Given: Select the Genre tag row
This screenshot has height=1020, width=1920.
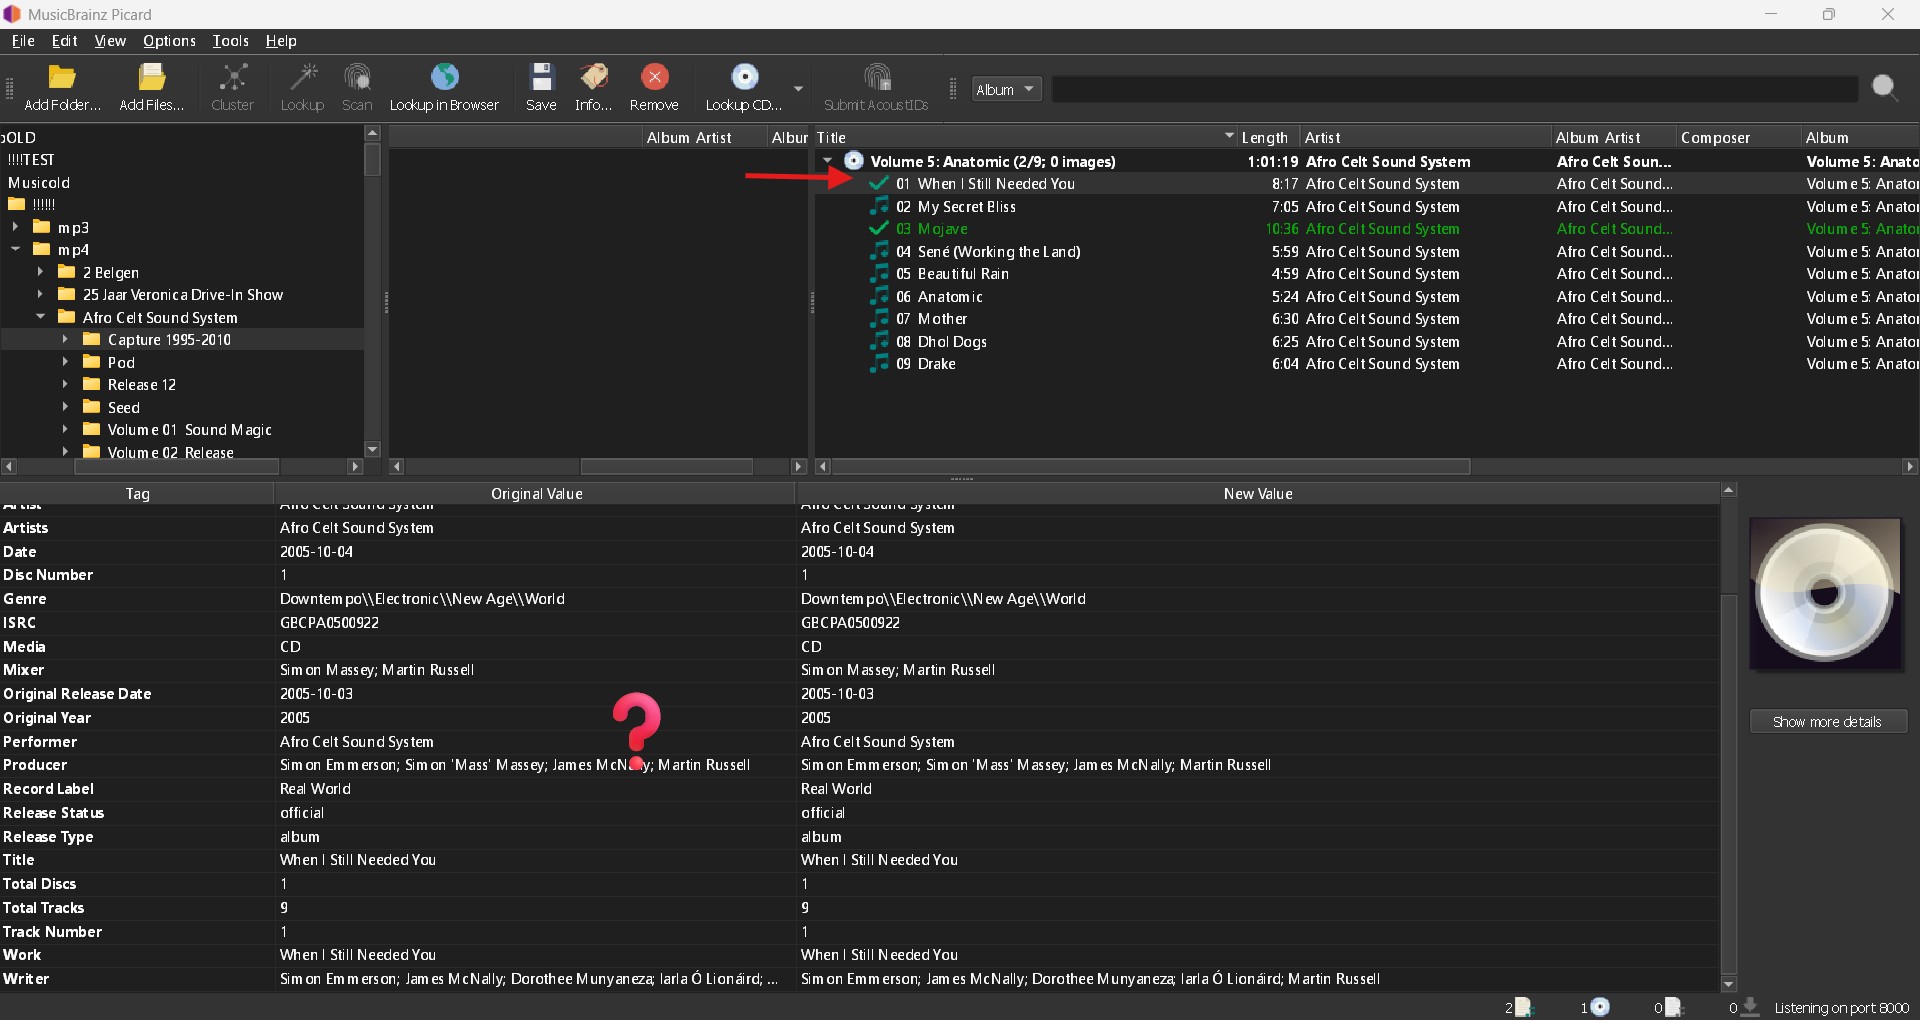Looking at the screenshot, I should pyautogui.click(x=860, y=598).
